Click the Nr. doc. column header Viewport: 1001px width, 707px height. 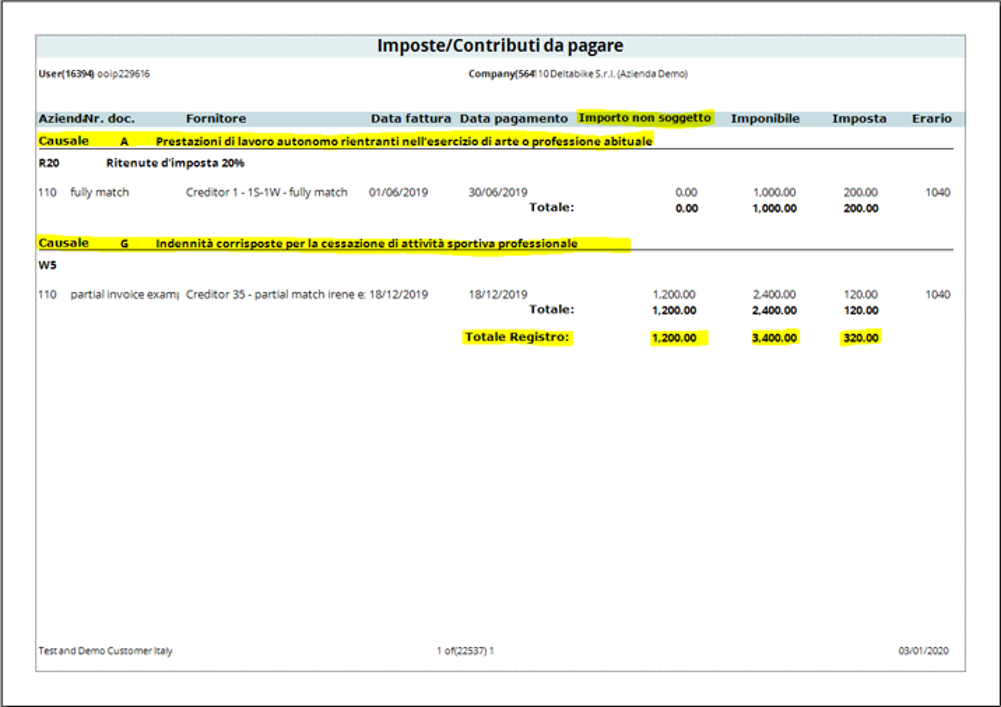[110, 119]
